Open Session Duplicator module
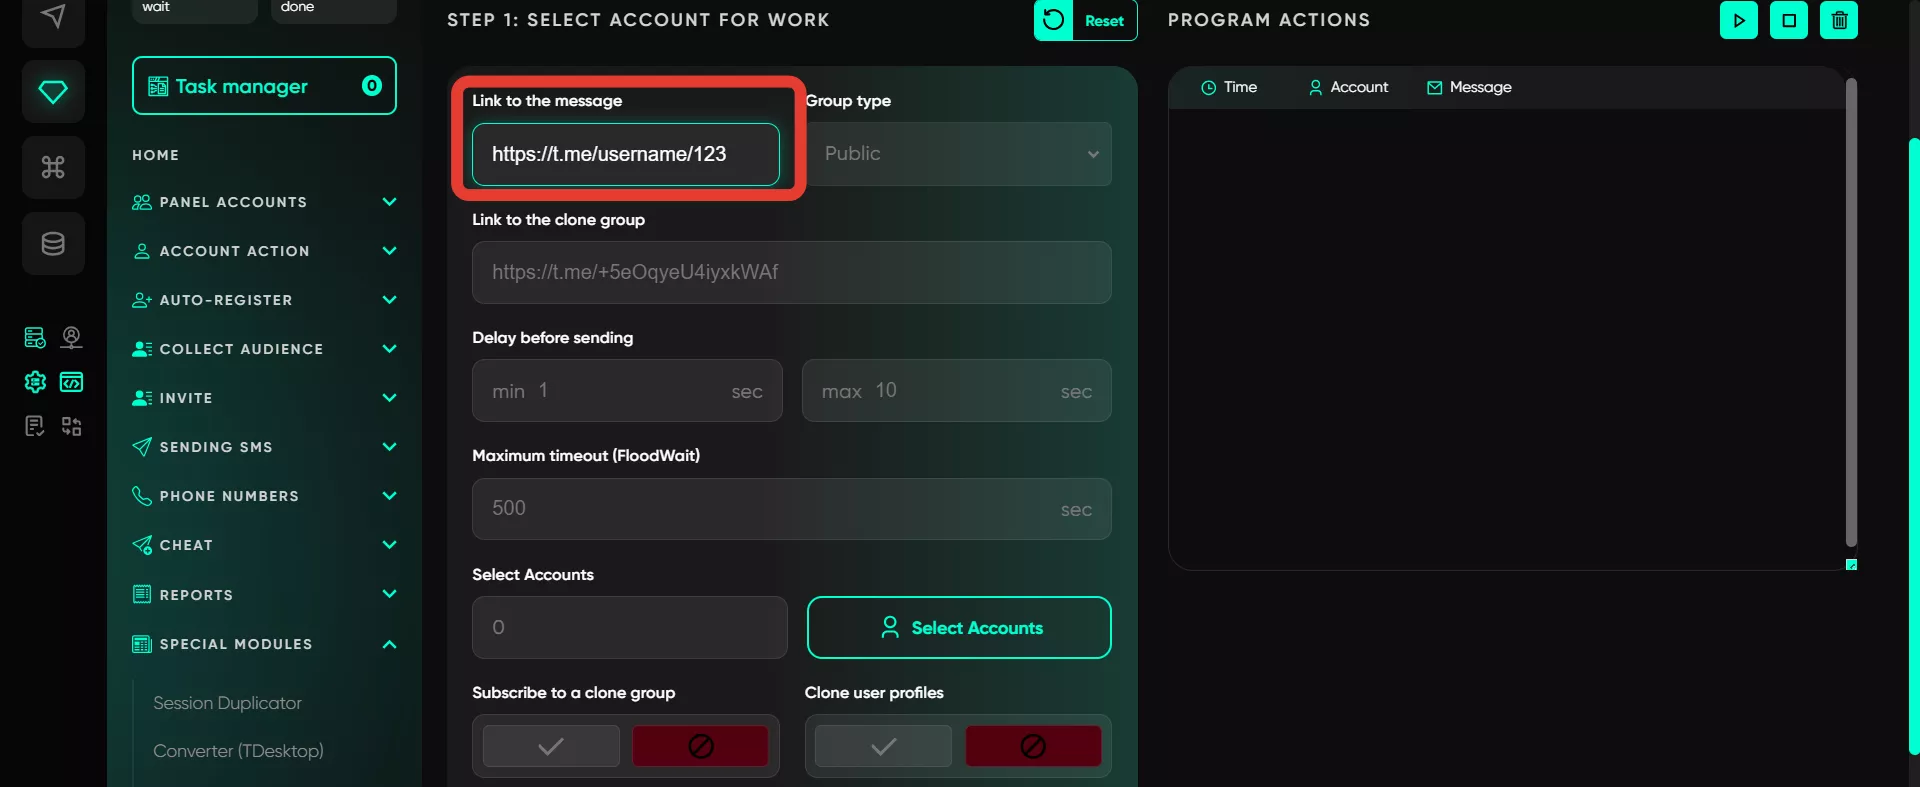The height and width of the screenshot is (787, 1920). [x=227, y=703]
